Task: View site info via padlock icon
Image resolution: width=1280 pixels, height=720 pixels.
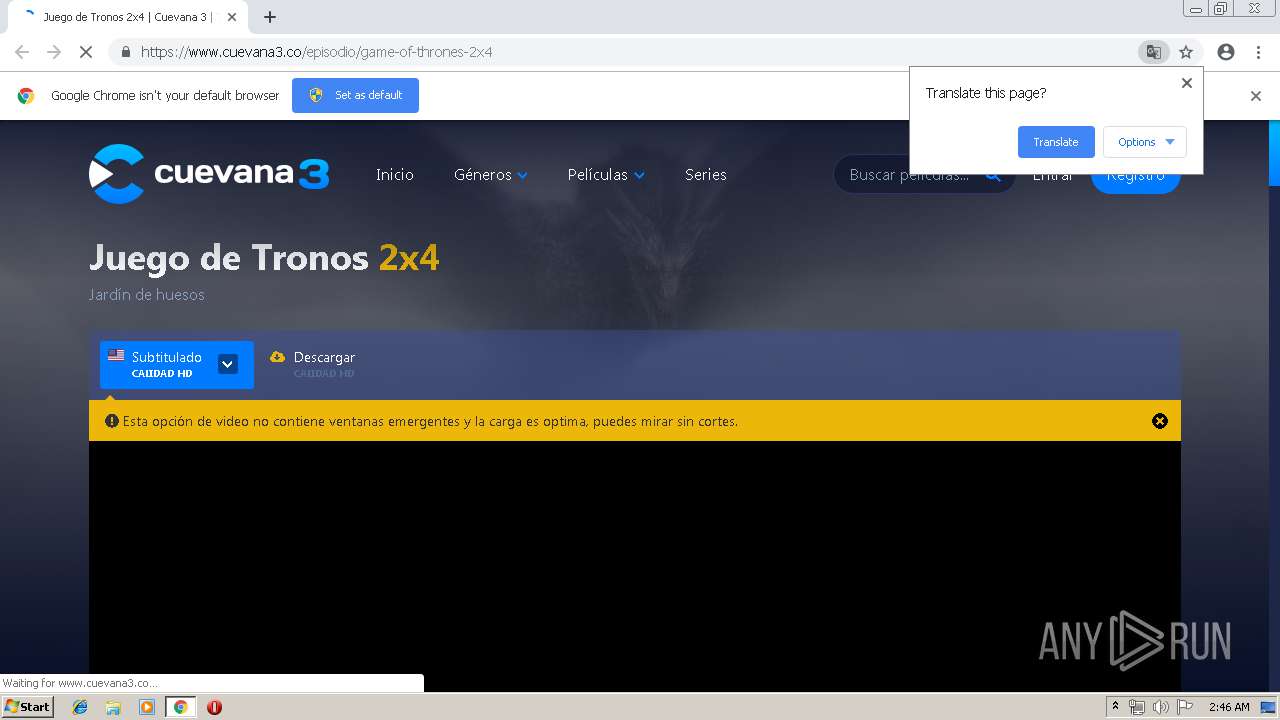Action: click(125, 52)
